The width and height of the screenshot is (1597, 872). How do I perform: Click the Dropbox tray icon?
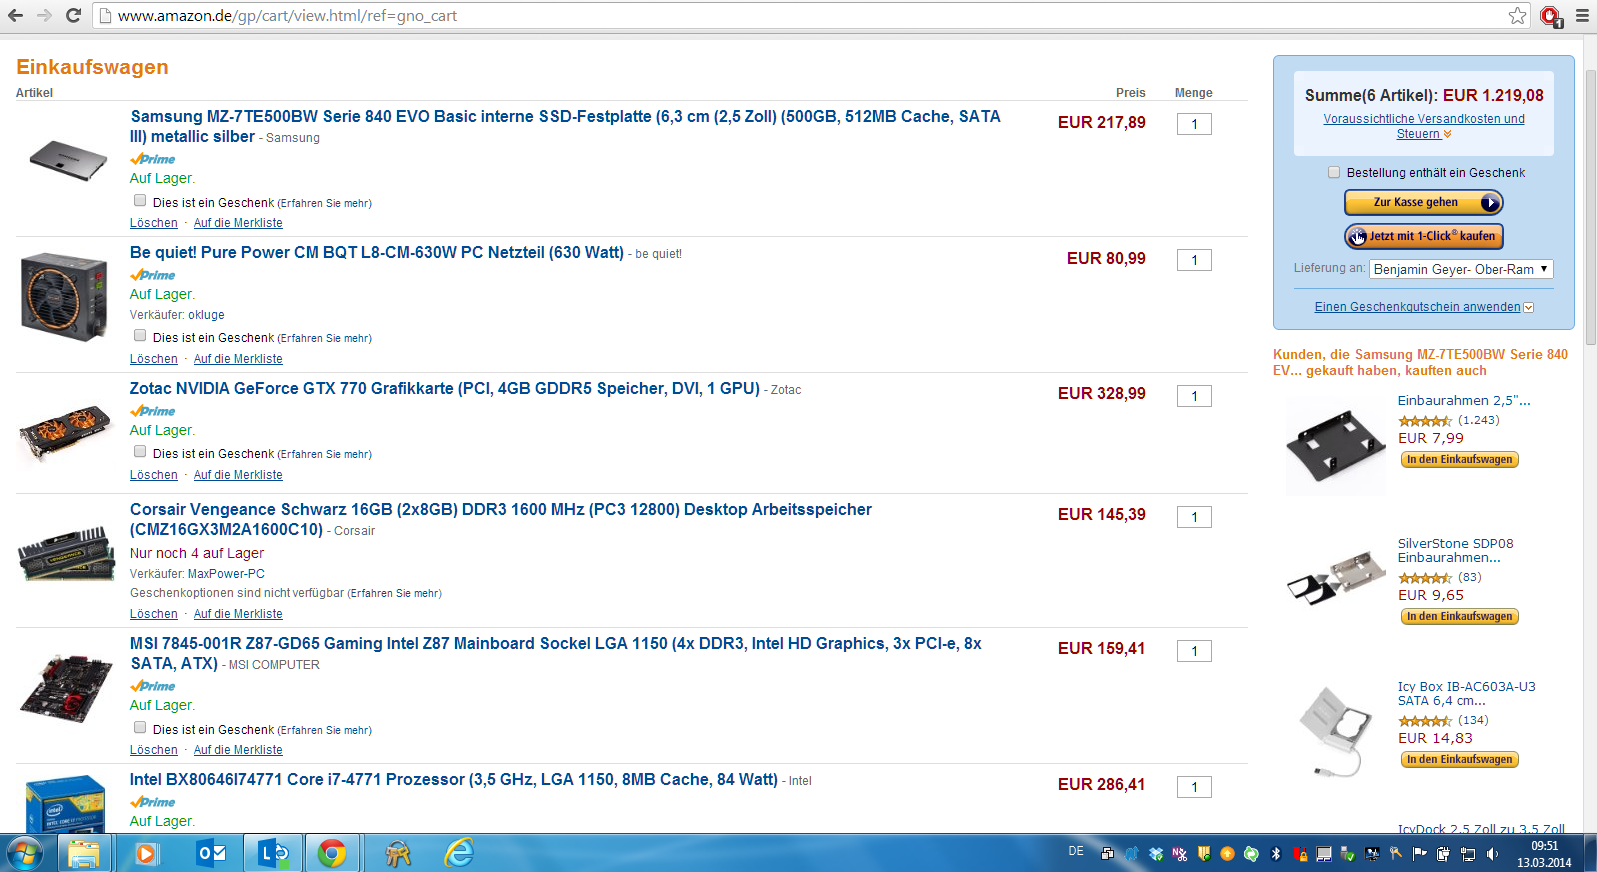[x=1156, y=854]
